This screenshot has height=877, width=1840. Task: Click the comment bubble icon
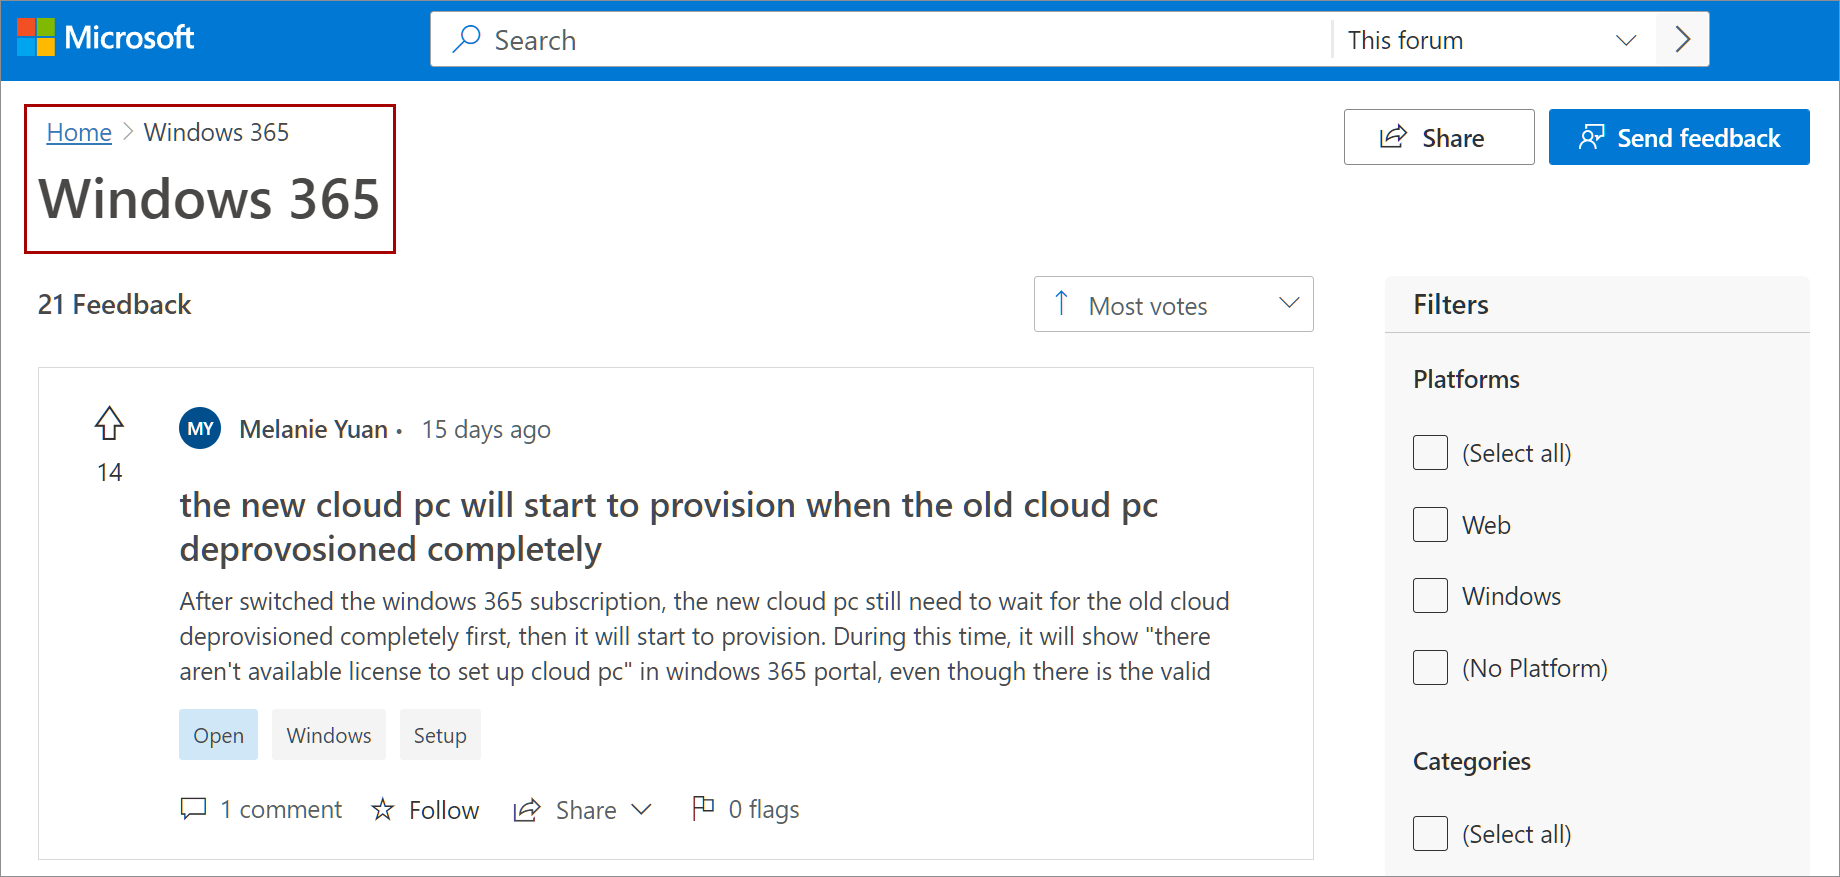[193, 808]
